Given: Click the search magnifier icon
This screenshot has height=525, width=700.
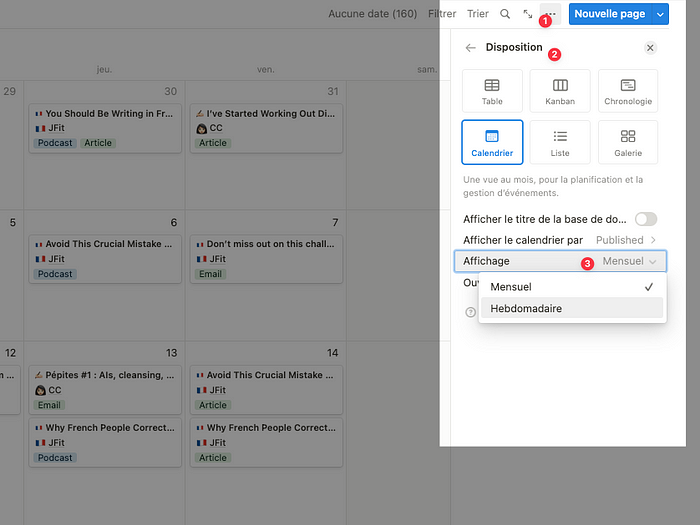Looking at the screenshot, I should (505, 14).
